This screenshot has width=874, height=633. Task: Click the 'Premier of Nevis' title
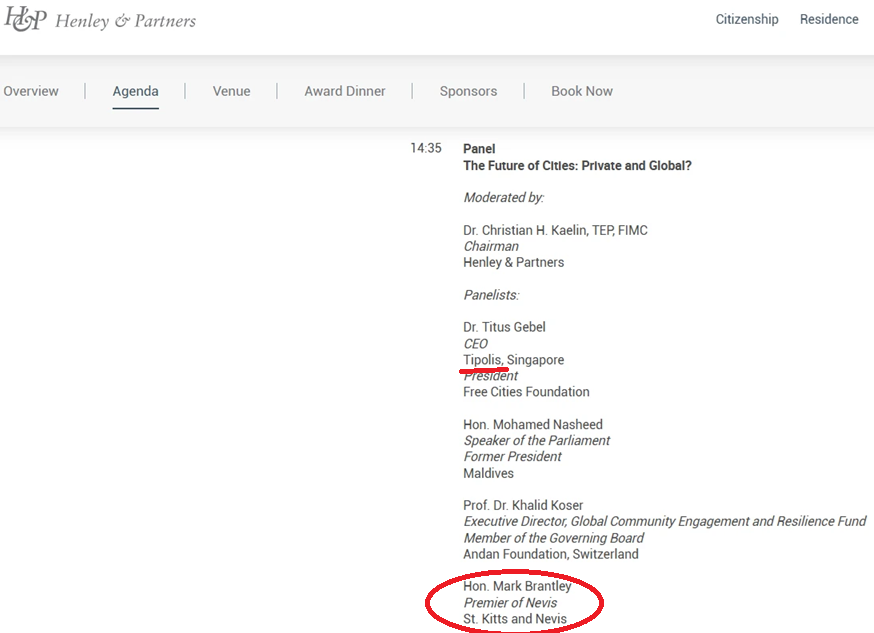[x=510, y=603]
